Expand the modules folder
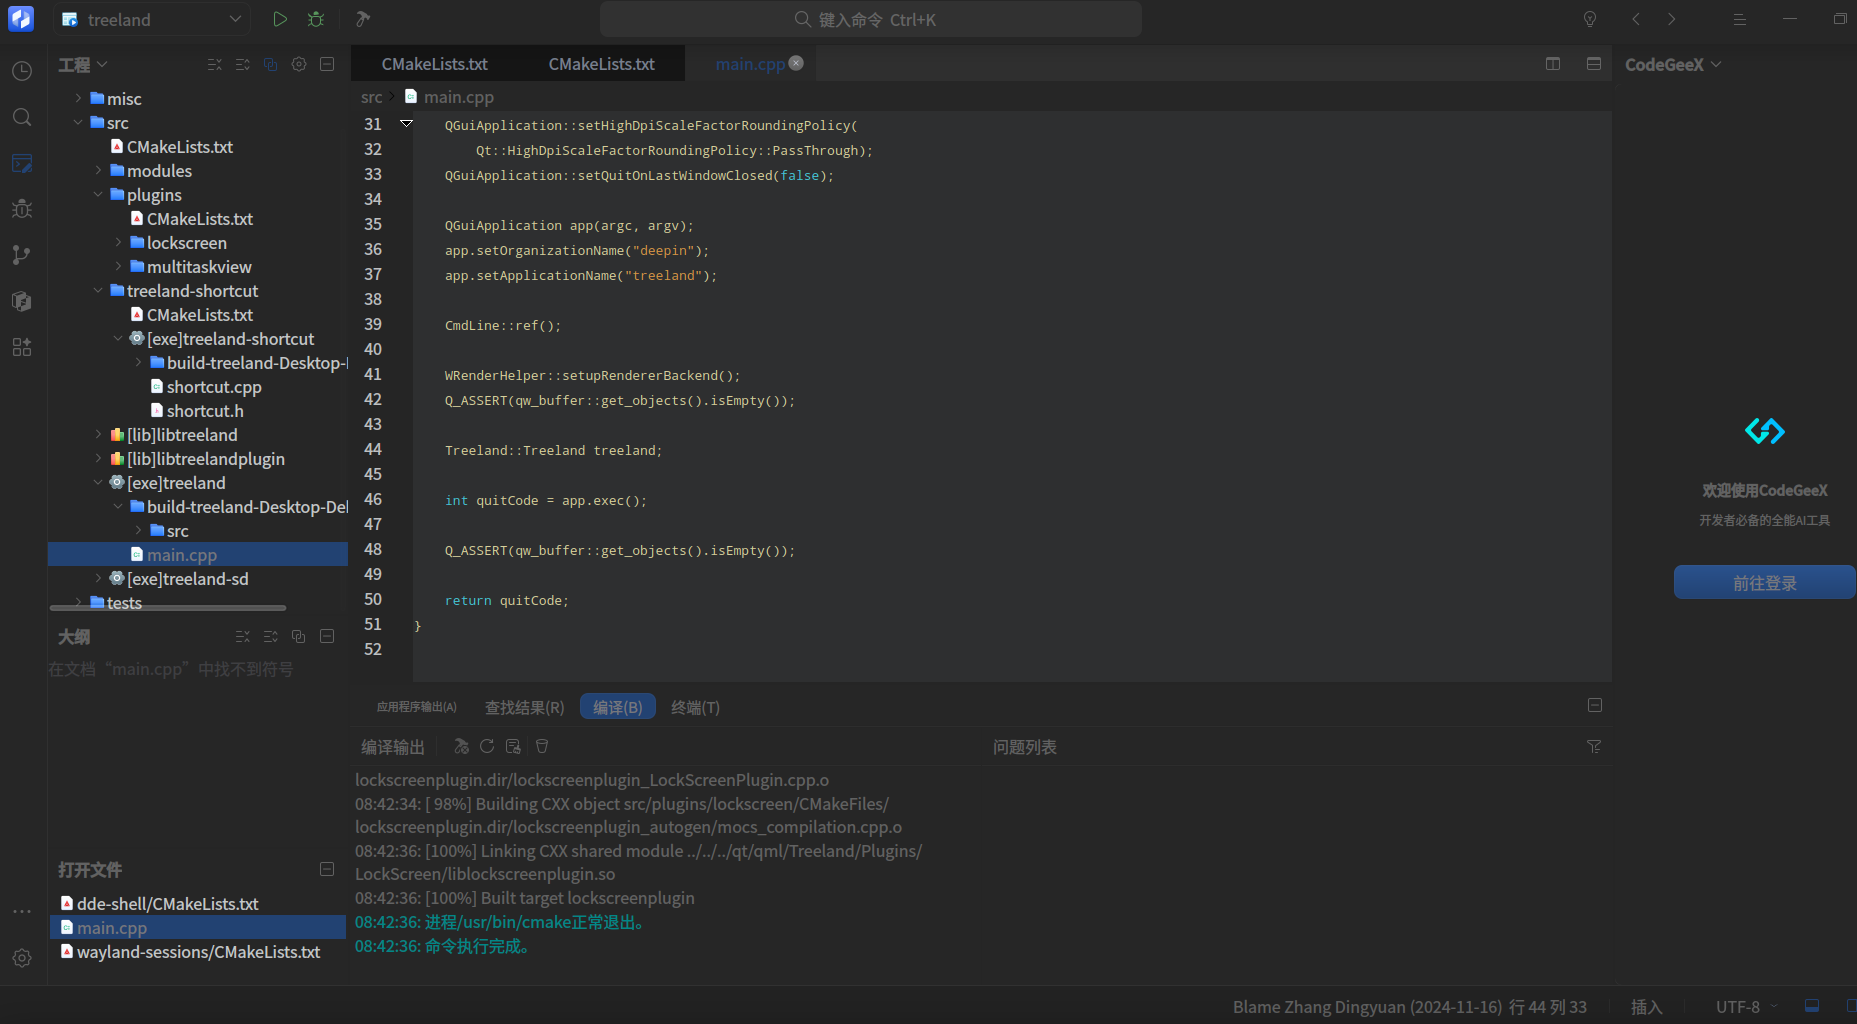Viewport: 1857px width, 1024px height. [98, 170]
